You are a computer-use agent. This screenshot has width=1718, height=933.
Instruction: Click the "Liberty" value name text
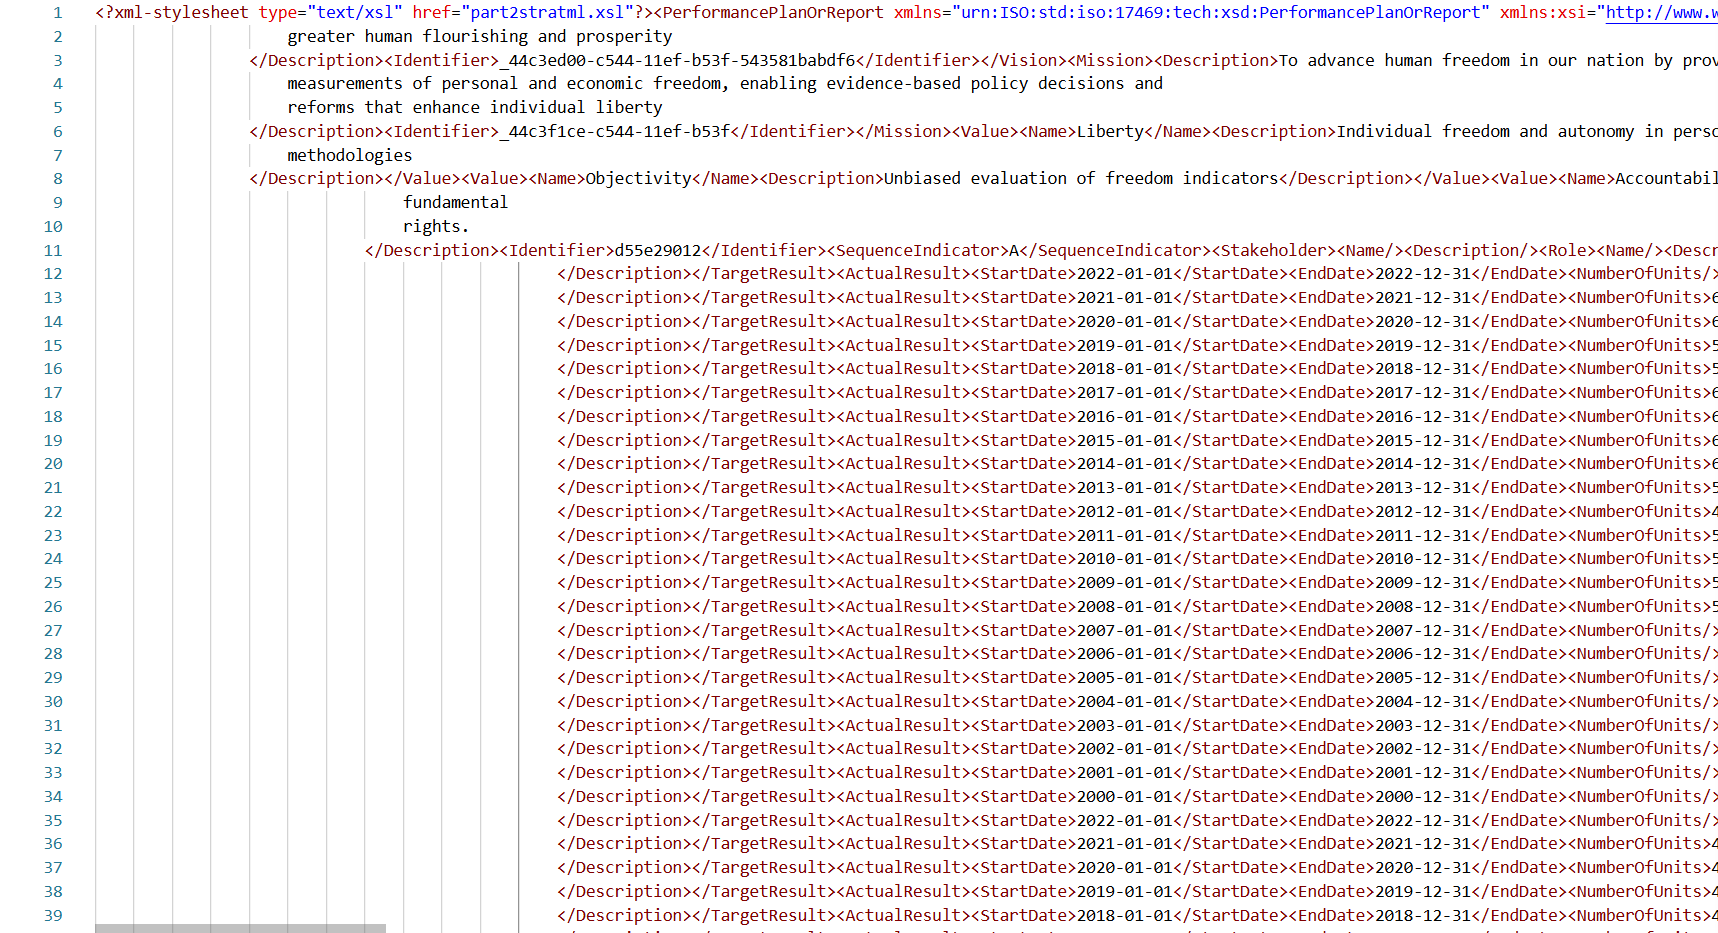[x=1109, y=132]
